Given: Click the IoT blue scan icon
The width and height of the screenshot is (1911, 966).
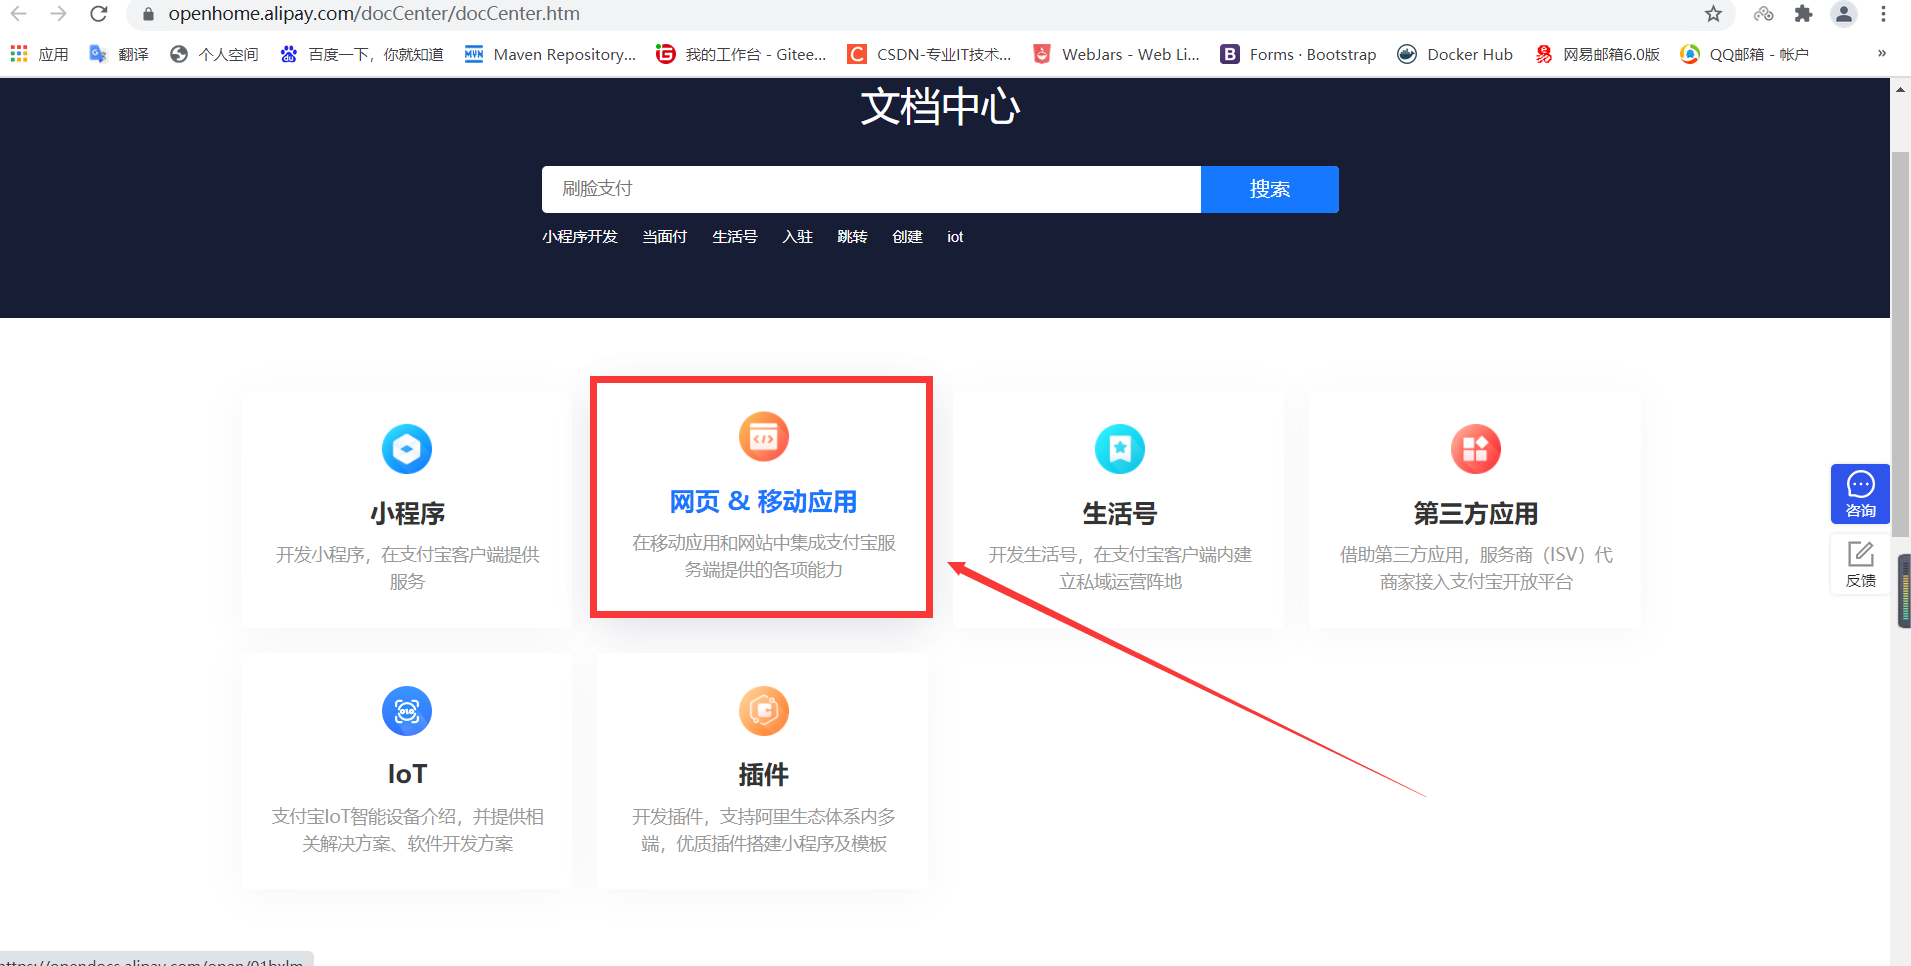Looking at the screenshot, I should (407, 711).
